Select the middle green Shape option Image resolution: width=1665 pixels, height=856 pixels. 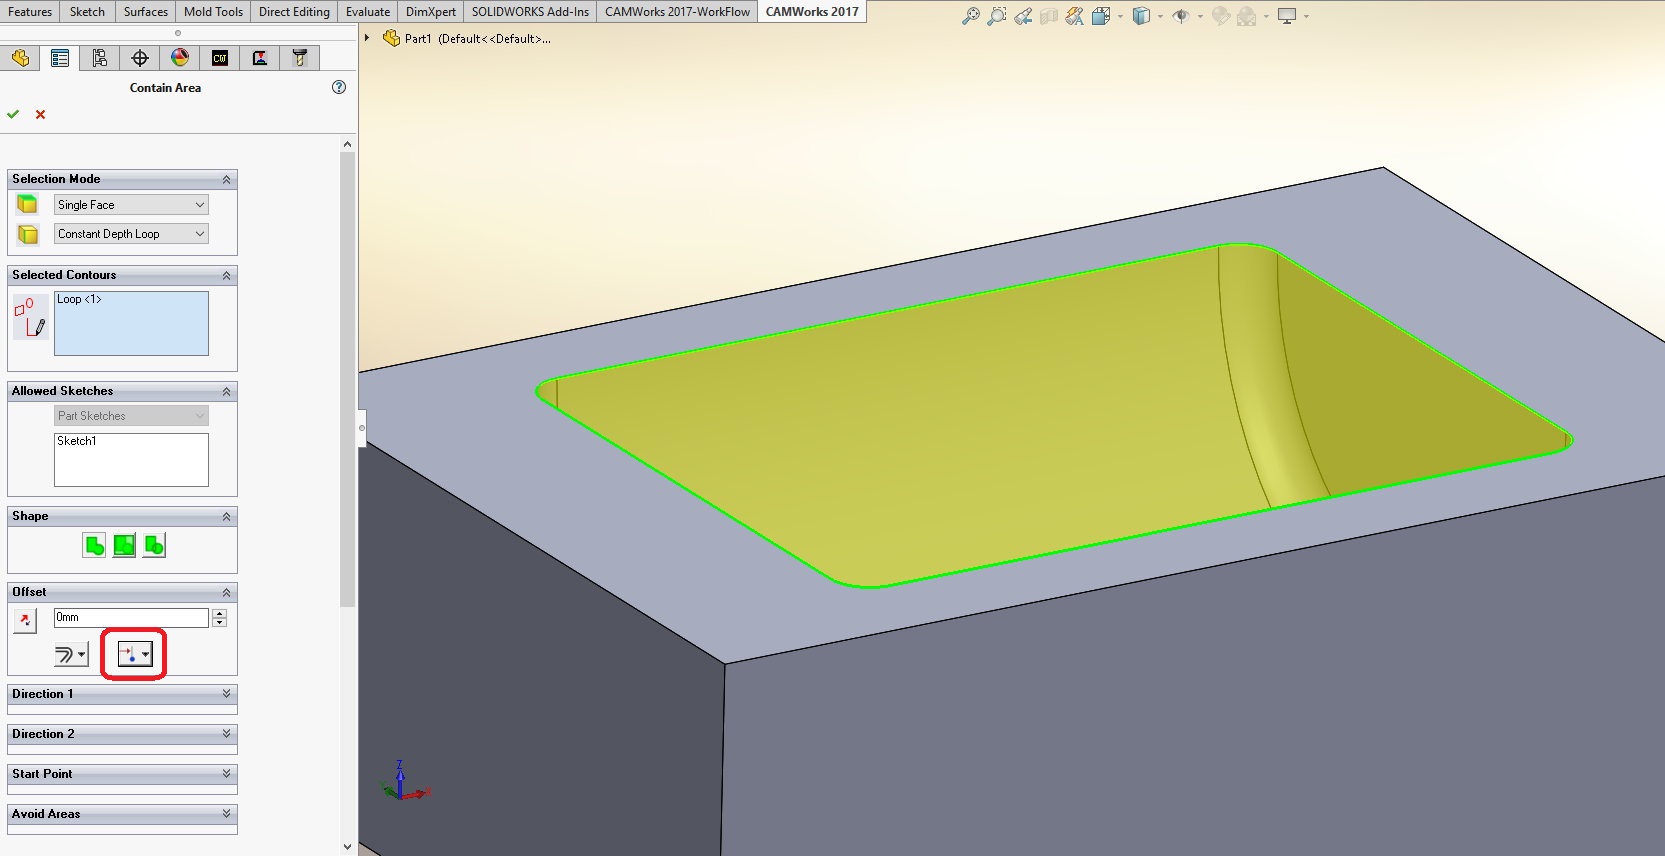pos(124,545)
